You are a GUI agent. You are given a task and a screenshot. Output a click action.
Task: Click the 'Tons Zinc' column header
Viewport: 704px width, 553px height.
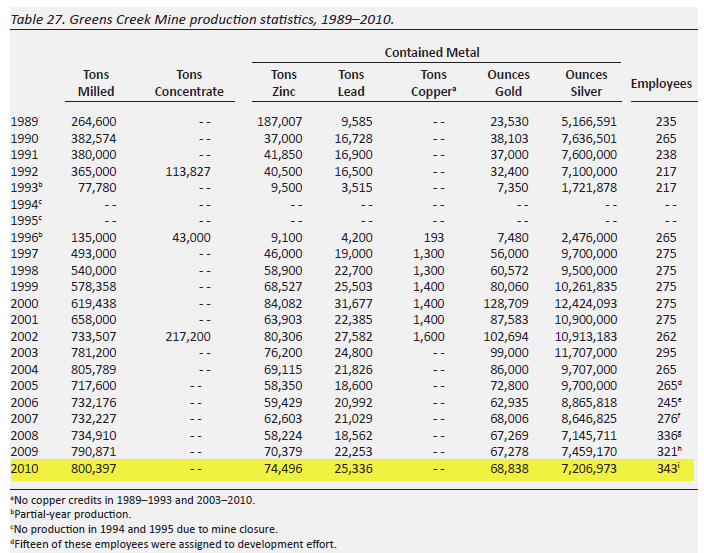pos(284,83)
